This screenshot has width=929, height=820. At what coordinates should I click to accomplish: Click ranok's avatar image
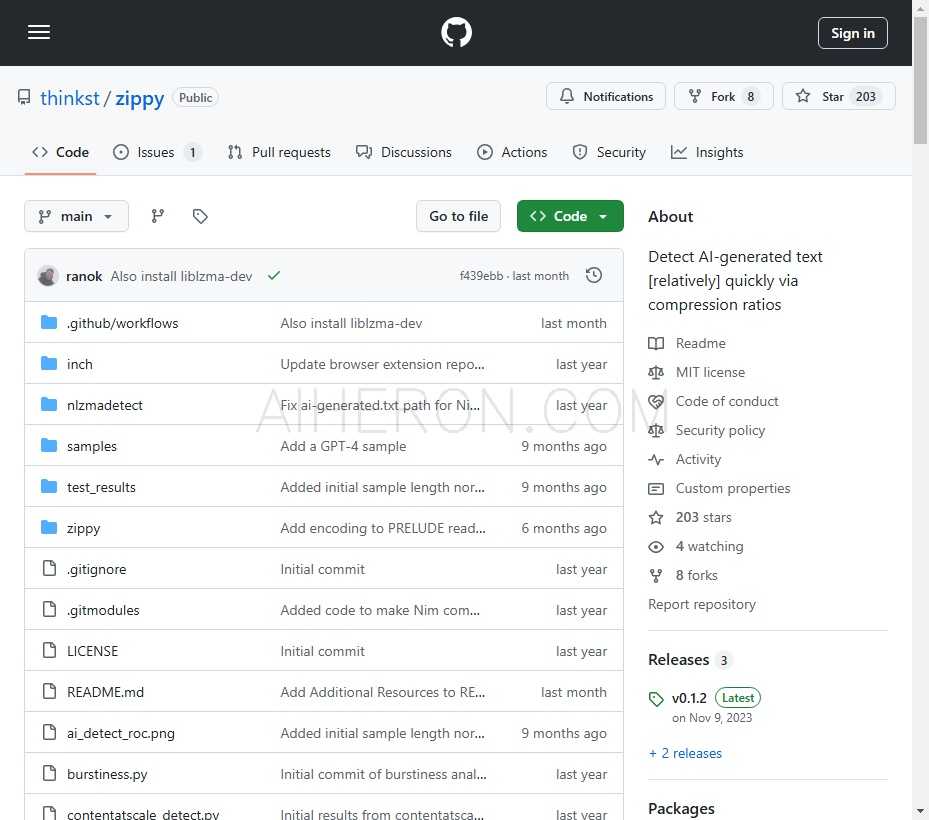pyautogui.click(x=48, y=276)
